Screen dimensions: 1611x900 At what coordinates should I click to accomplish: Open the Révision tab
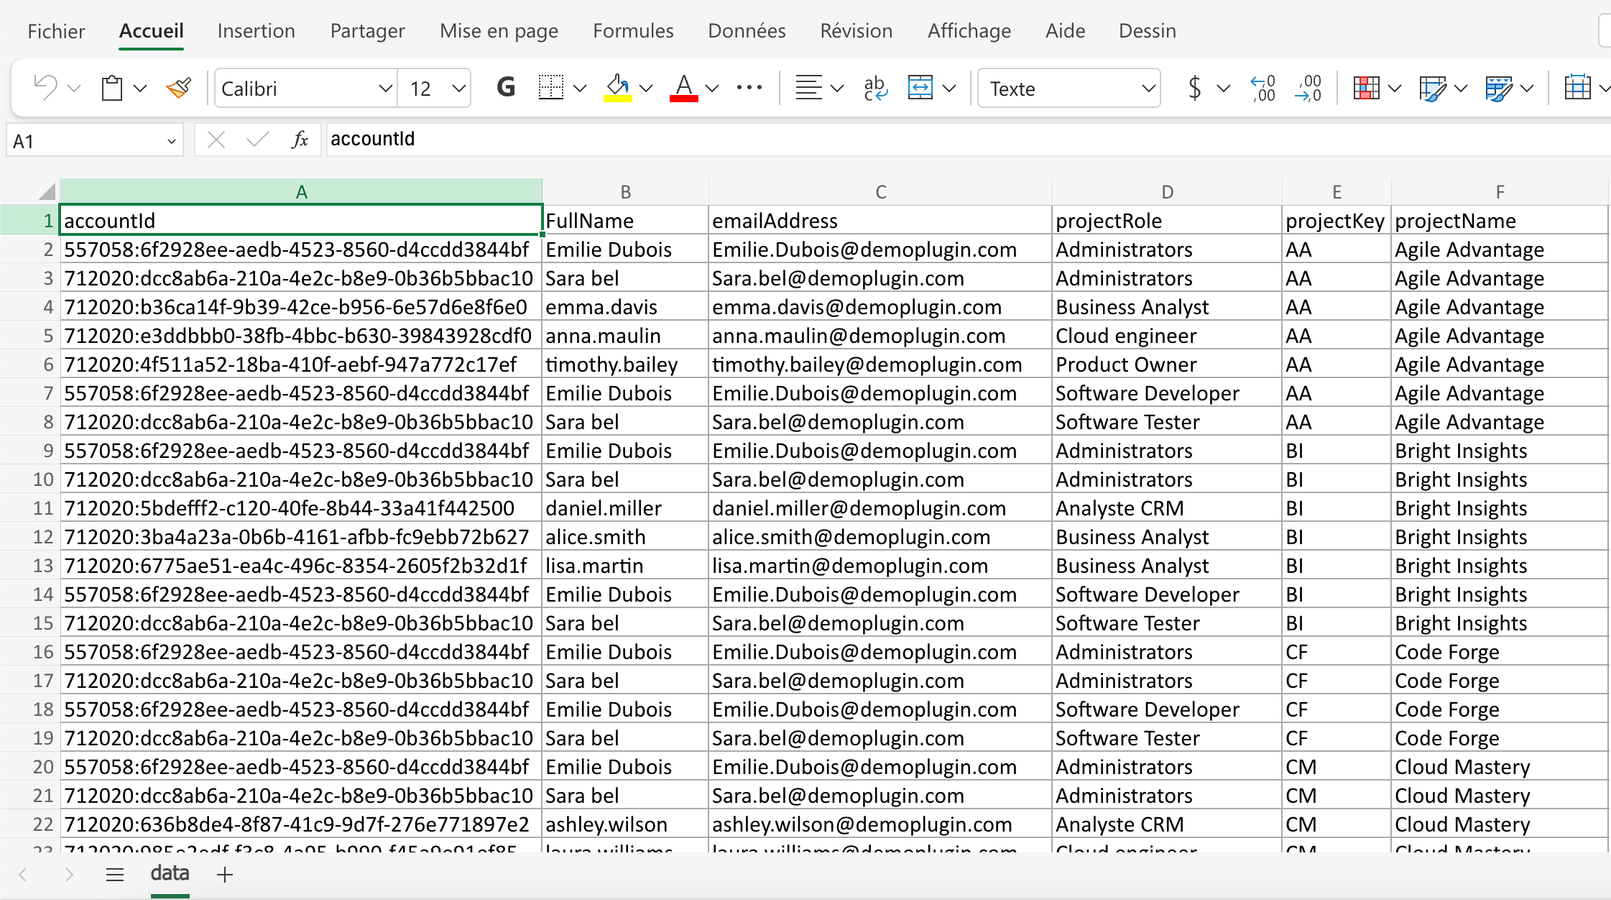click(856, 31)
